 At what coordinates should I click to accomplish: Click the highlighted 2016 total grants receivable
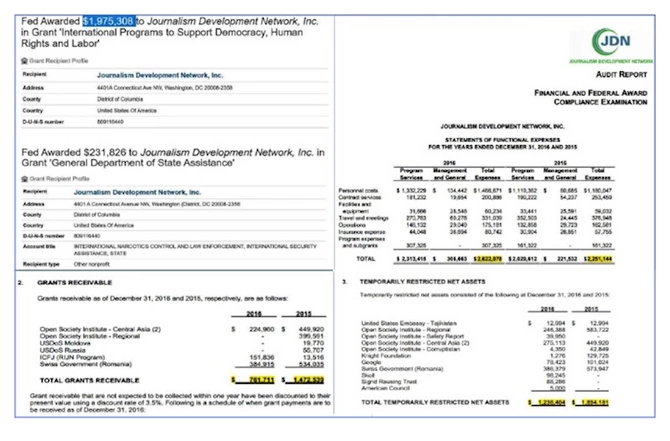tap(253, 380)
